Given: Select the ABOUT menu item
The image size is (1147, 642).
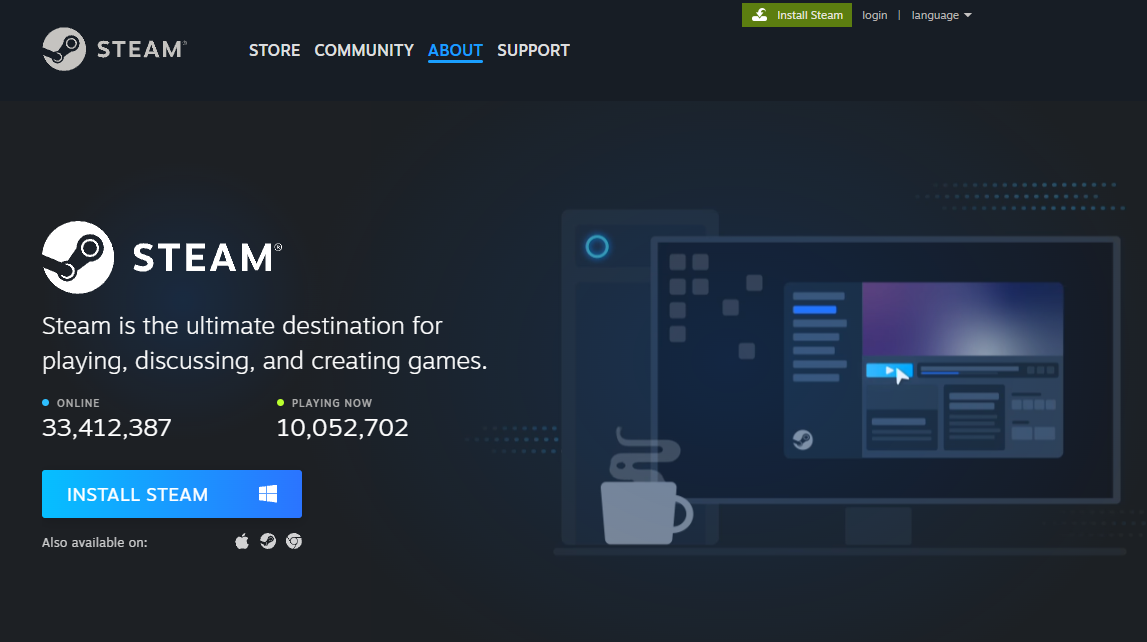Looking at the screenshot, I should (455, 50).
